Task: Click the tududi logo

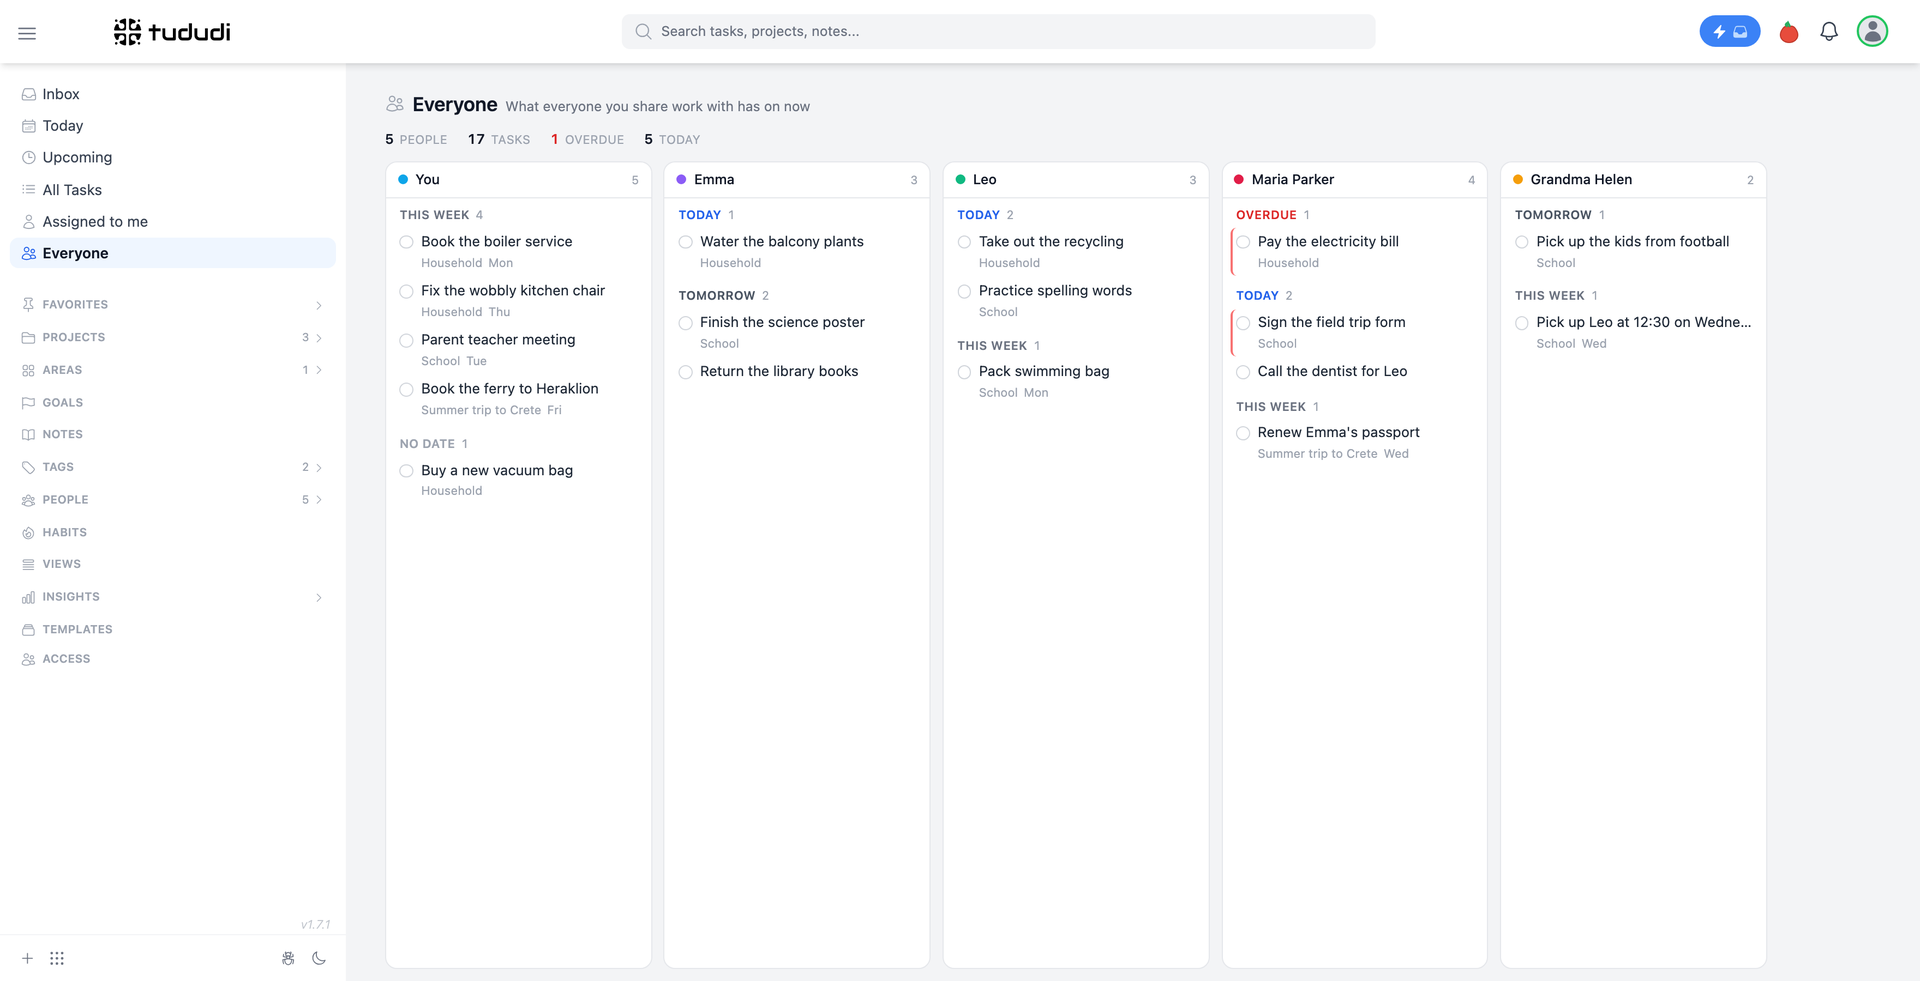Action: [172, 32]
